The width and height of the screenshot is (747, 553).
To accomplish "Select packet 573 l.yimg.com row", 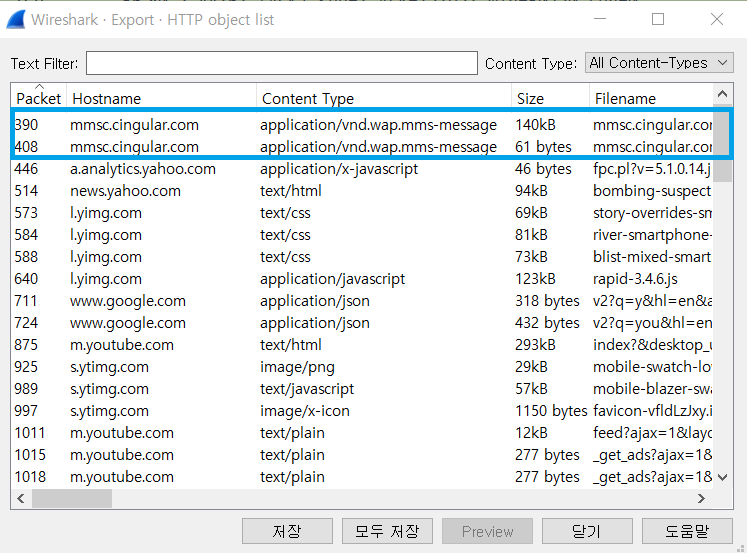I will tap(363, 212).
